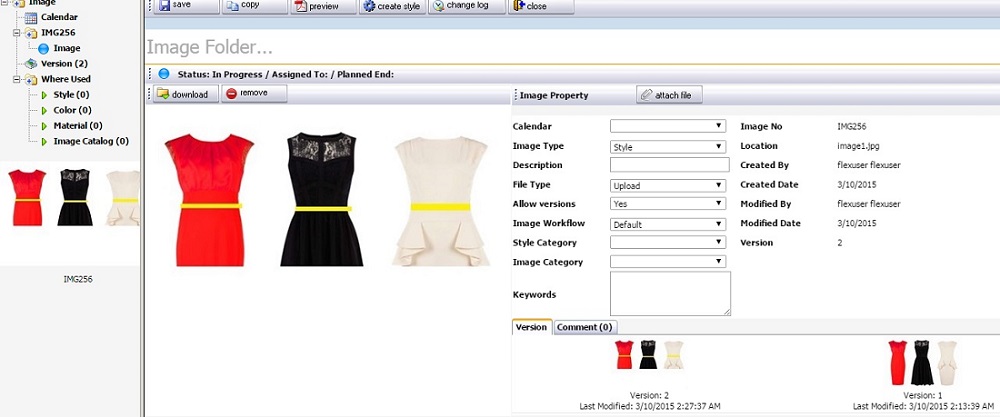Click the download button
Viewport: 1000px width, 417px height.
(x=186, y=94)
